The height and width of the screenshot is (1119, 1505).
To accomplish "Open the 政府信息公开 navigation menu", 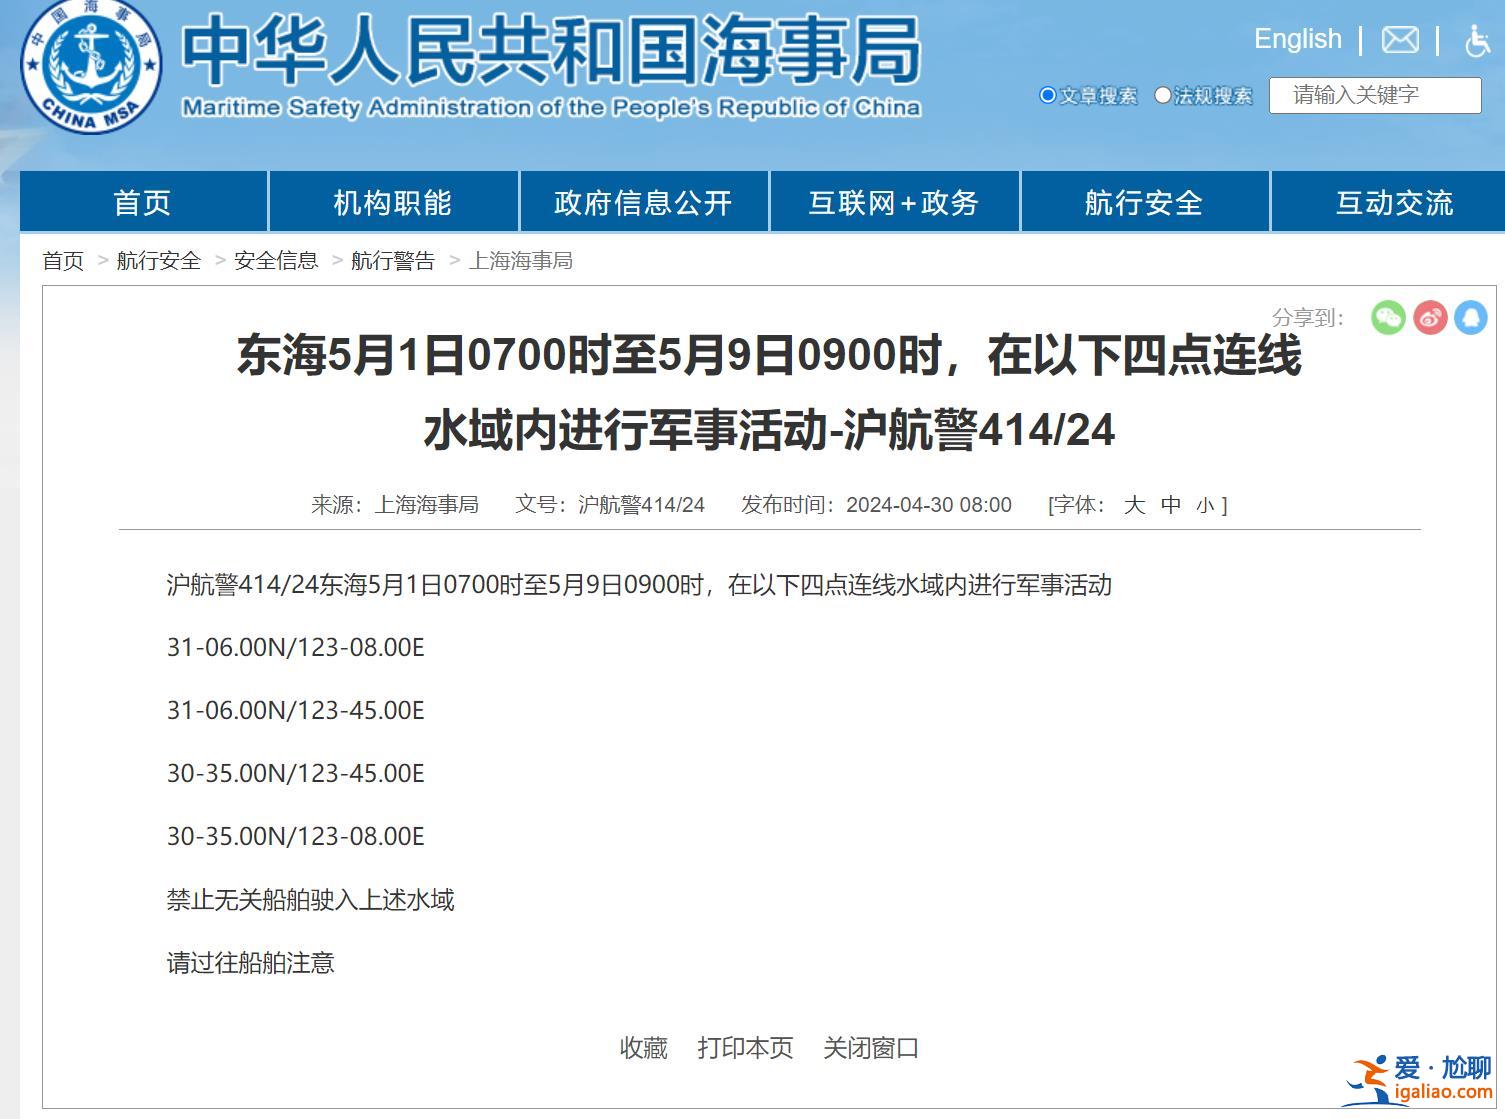I will (x=643, y=203).
